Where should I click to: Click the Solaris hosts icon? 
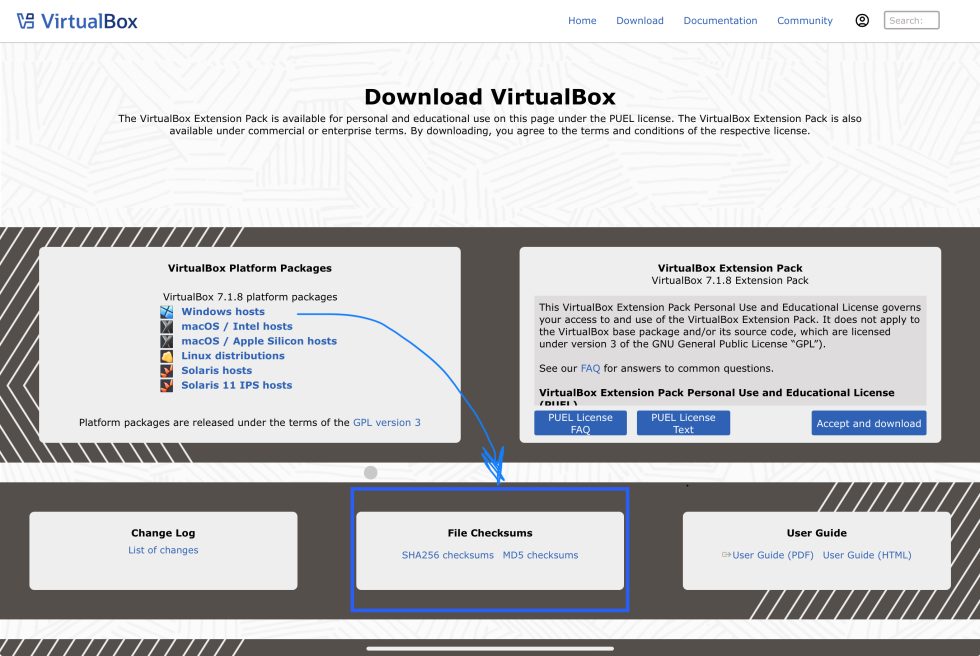[167, 371]
